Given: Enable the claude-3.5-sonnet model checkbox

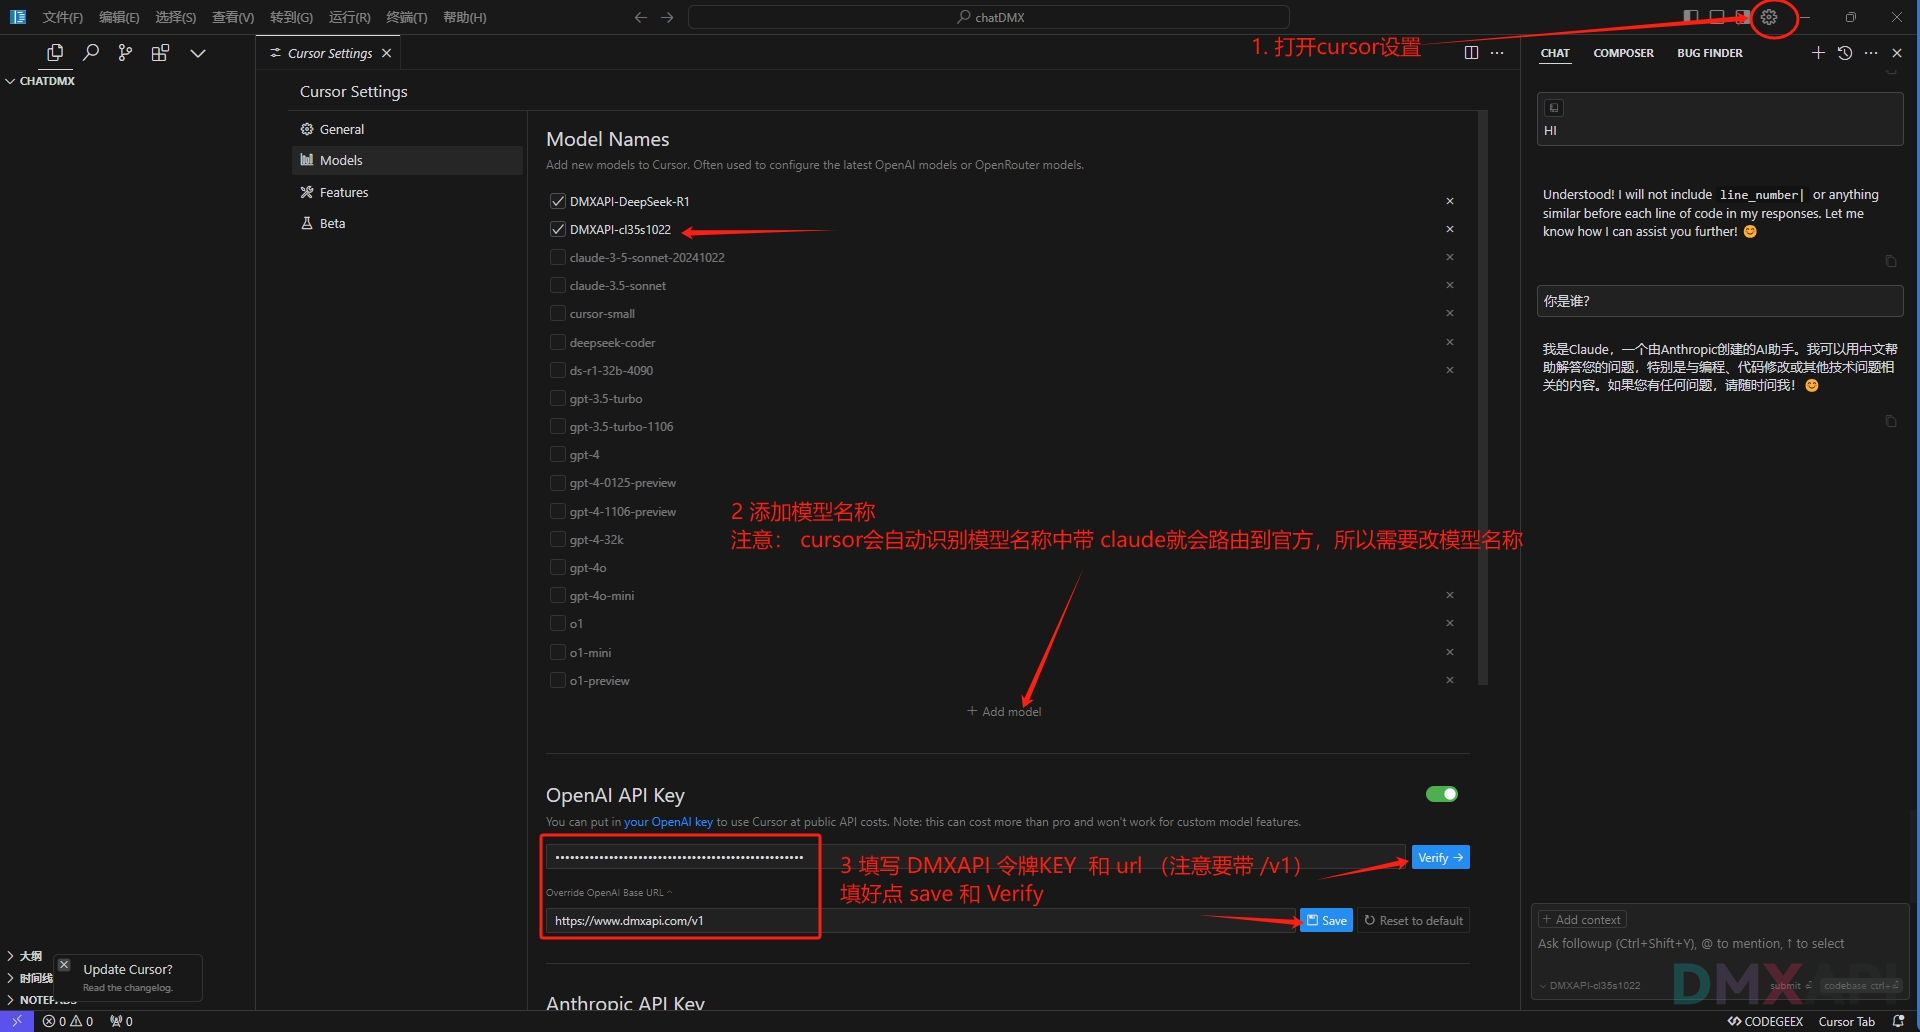Looking at the screenshot, I should click(558, 286).
